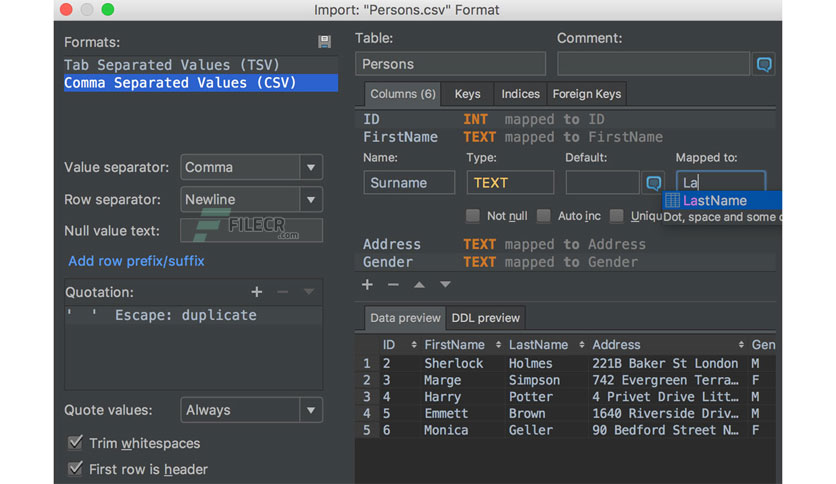This screenshot has width=836, height=484.
Task: Select Tab Separated Values (TSV) format
Action: pos(200,64)
